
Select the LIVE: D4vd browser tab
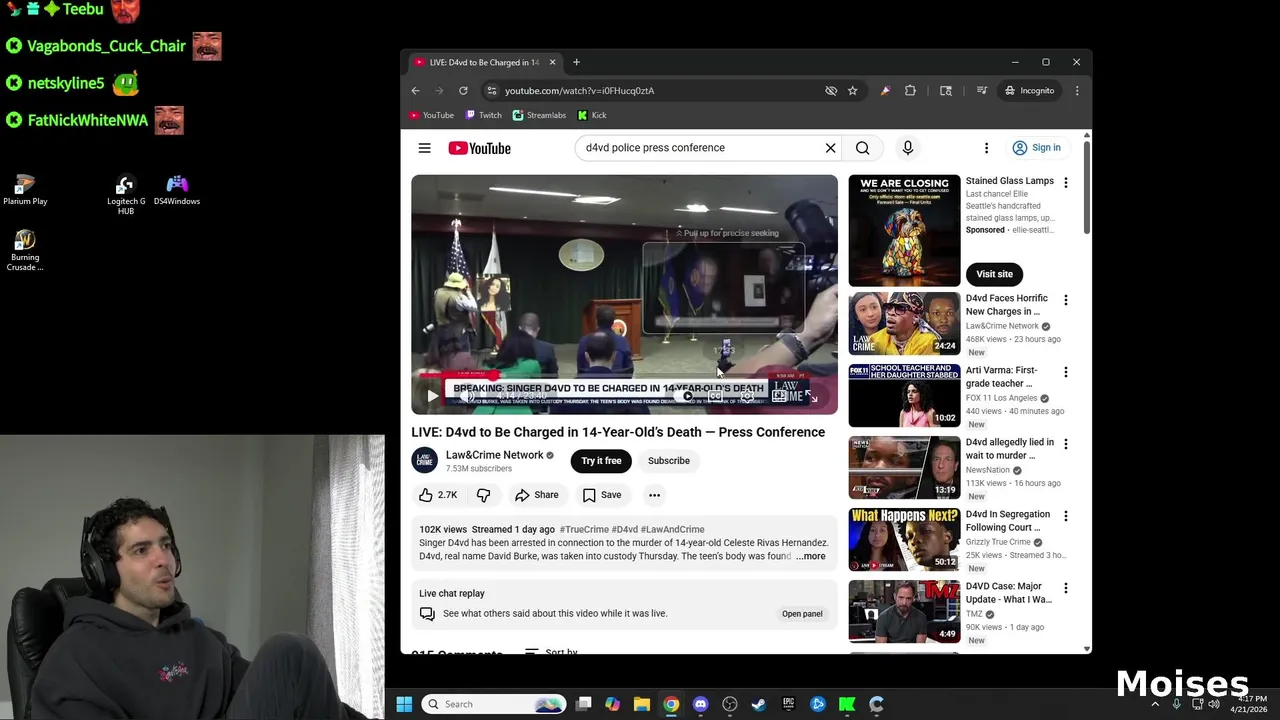pyautogui.click(x=485, y=62)
